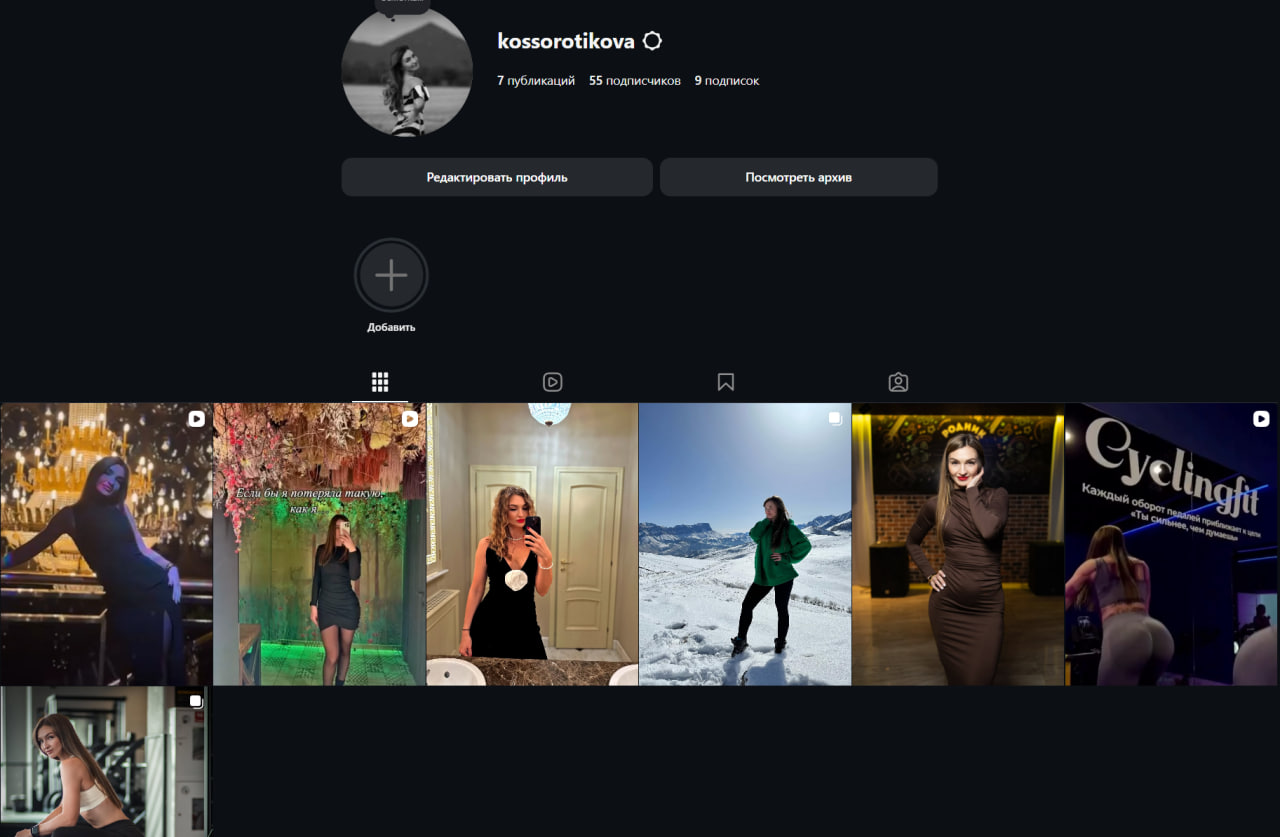The width and height of the screenshot is (1280, 837).
Task: Click the reel icon on chandelier post
Action: point(196,419)
